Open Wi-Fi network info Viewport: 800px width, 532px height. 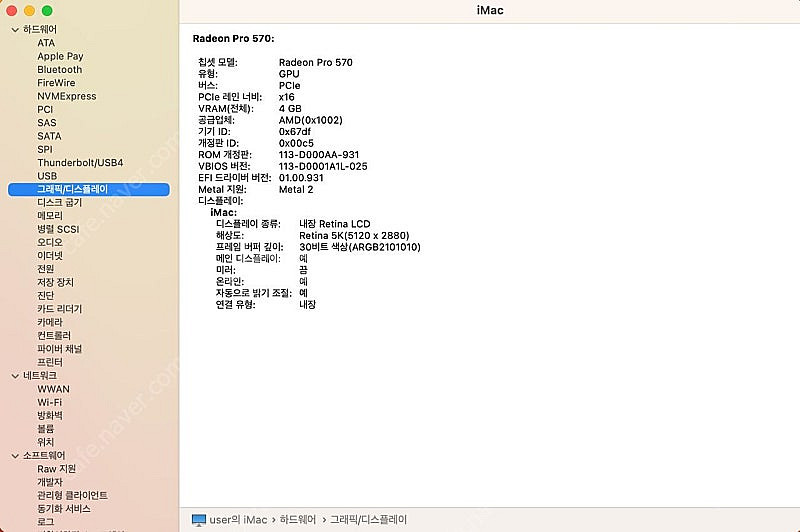point(49,402)
